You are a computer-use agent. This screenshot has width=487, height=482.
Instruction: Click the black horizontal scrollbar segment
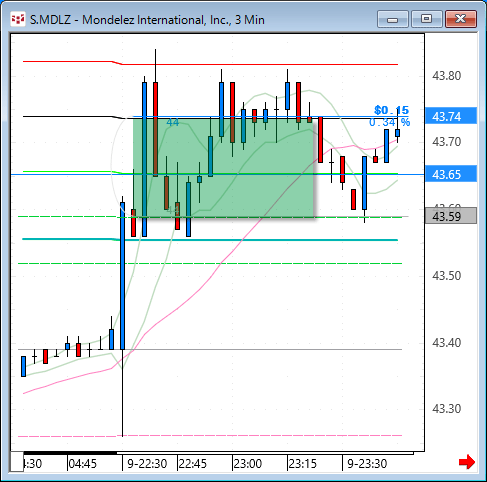coord(70,453)
